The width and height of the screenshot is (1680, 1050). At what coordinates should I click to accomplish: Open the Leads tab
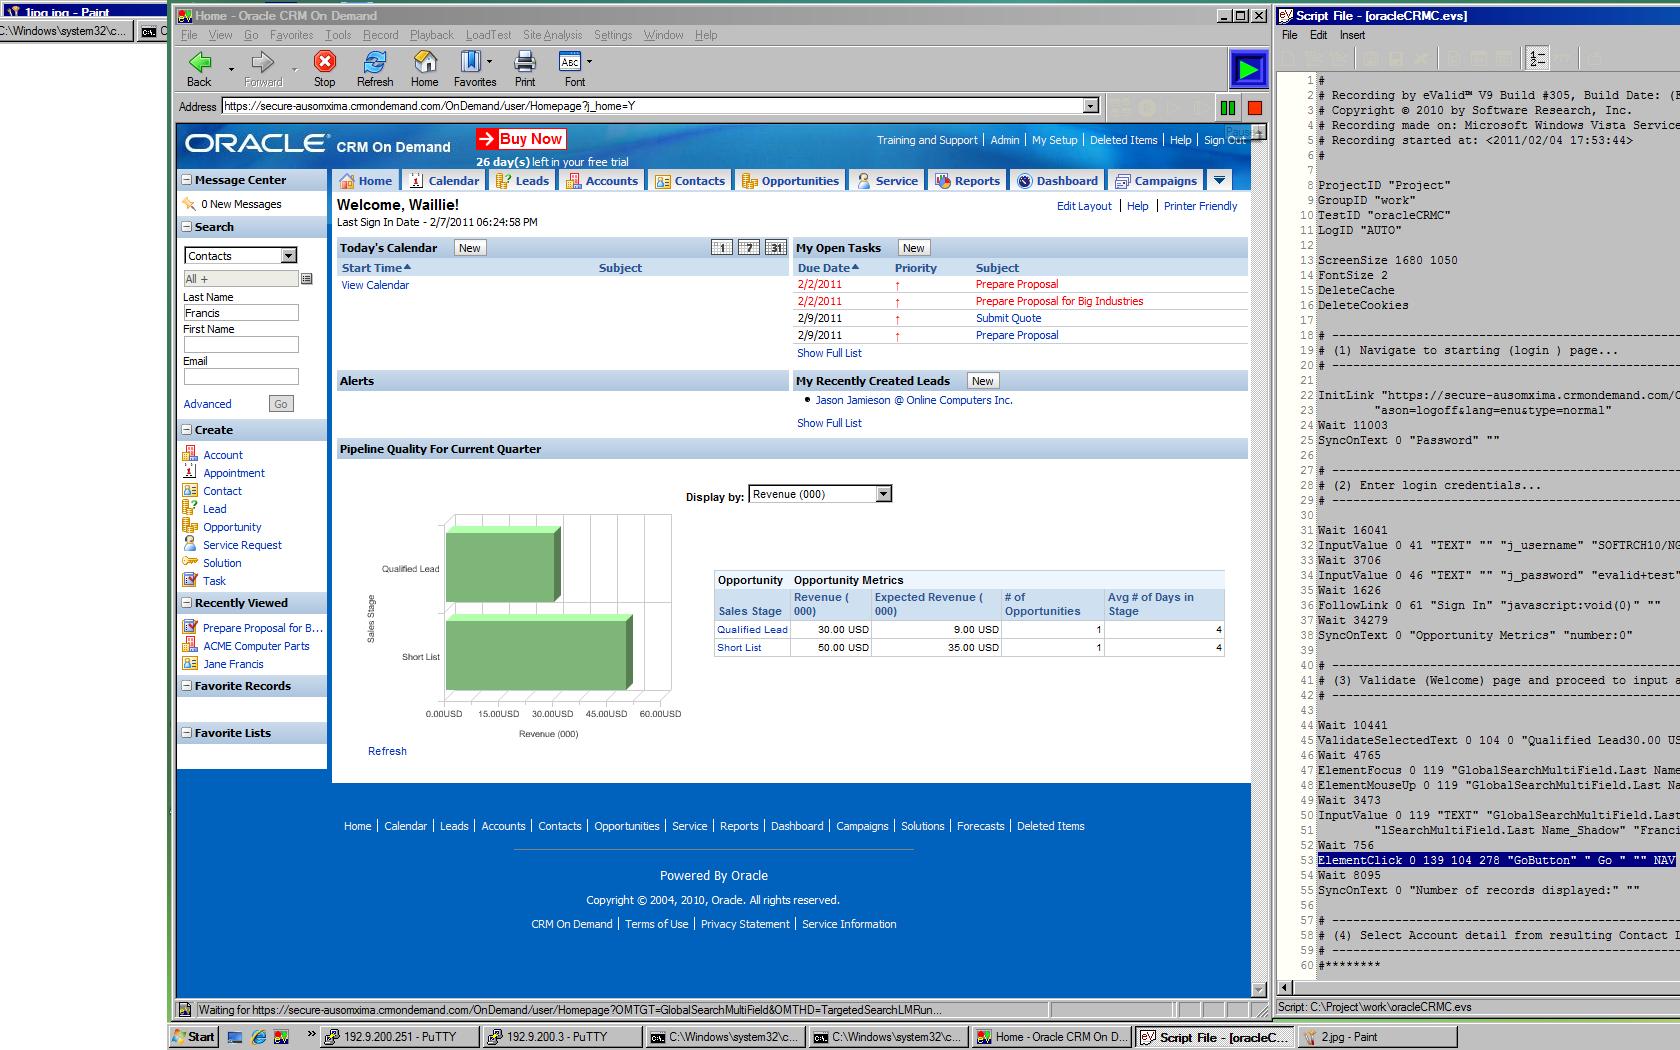point(522,181)
